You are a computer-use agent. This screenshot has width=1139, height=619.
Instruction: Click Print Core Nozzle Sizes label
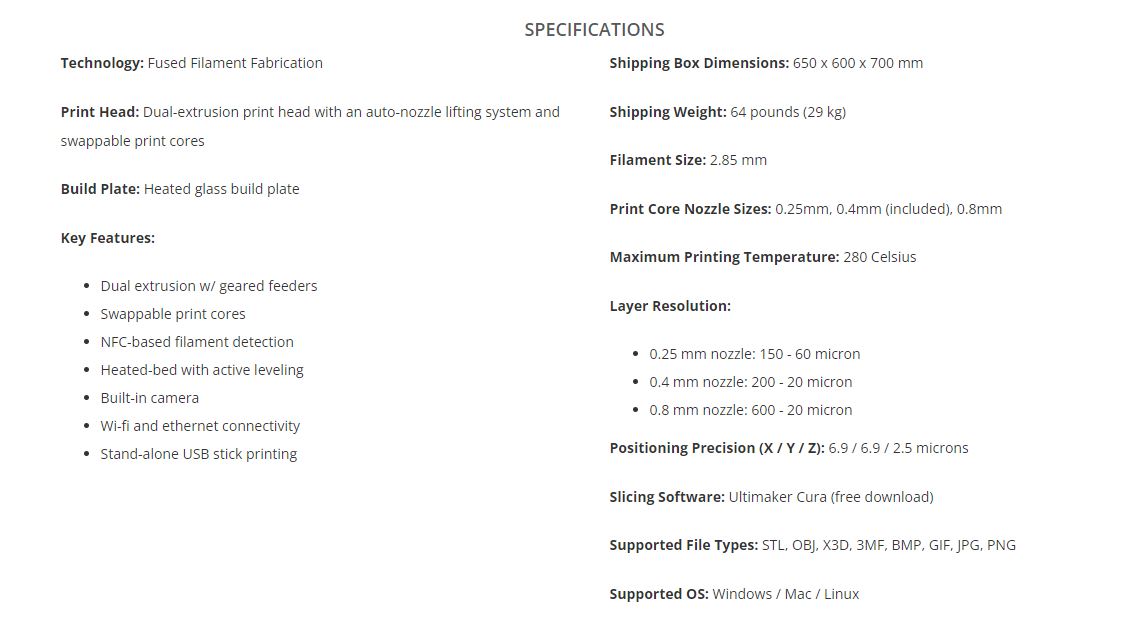point(690,209)
